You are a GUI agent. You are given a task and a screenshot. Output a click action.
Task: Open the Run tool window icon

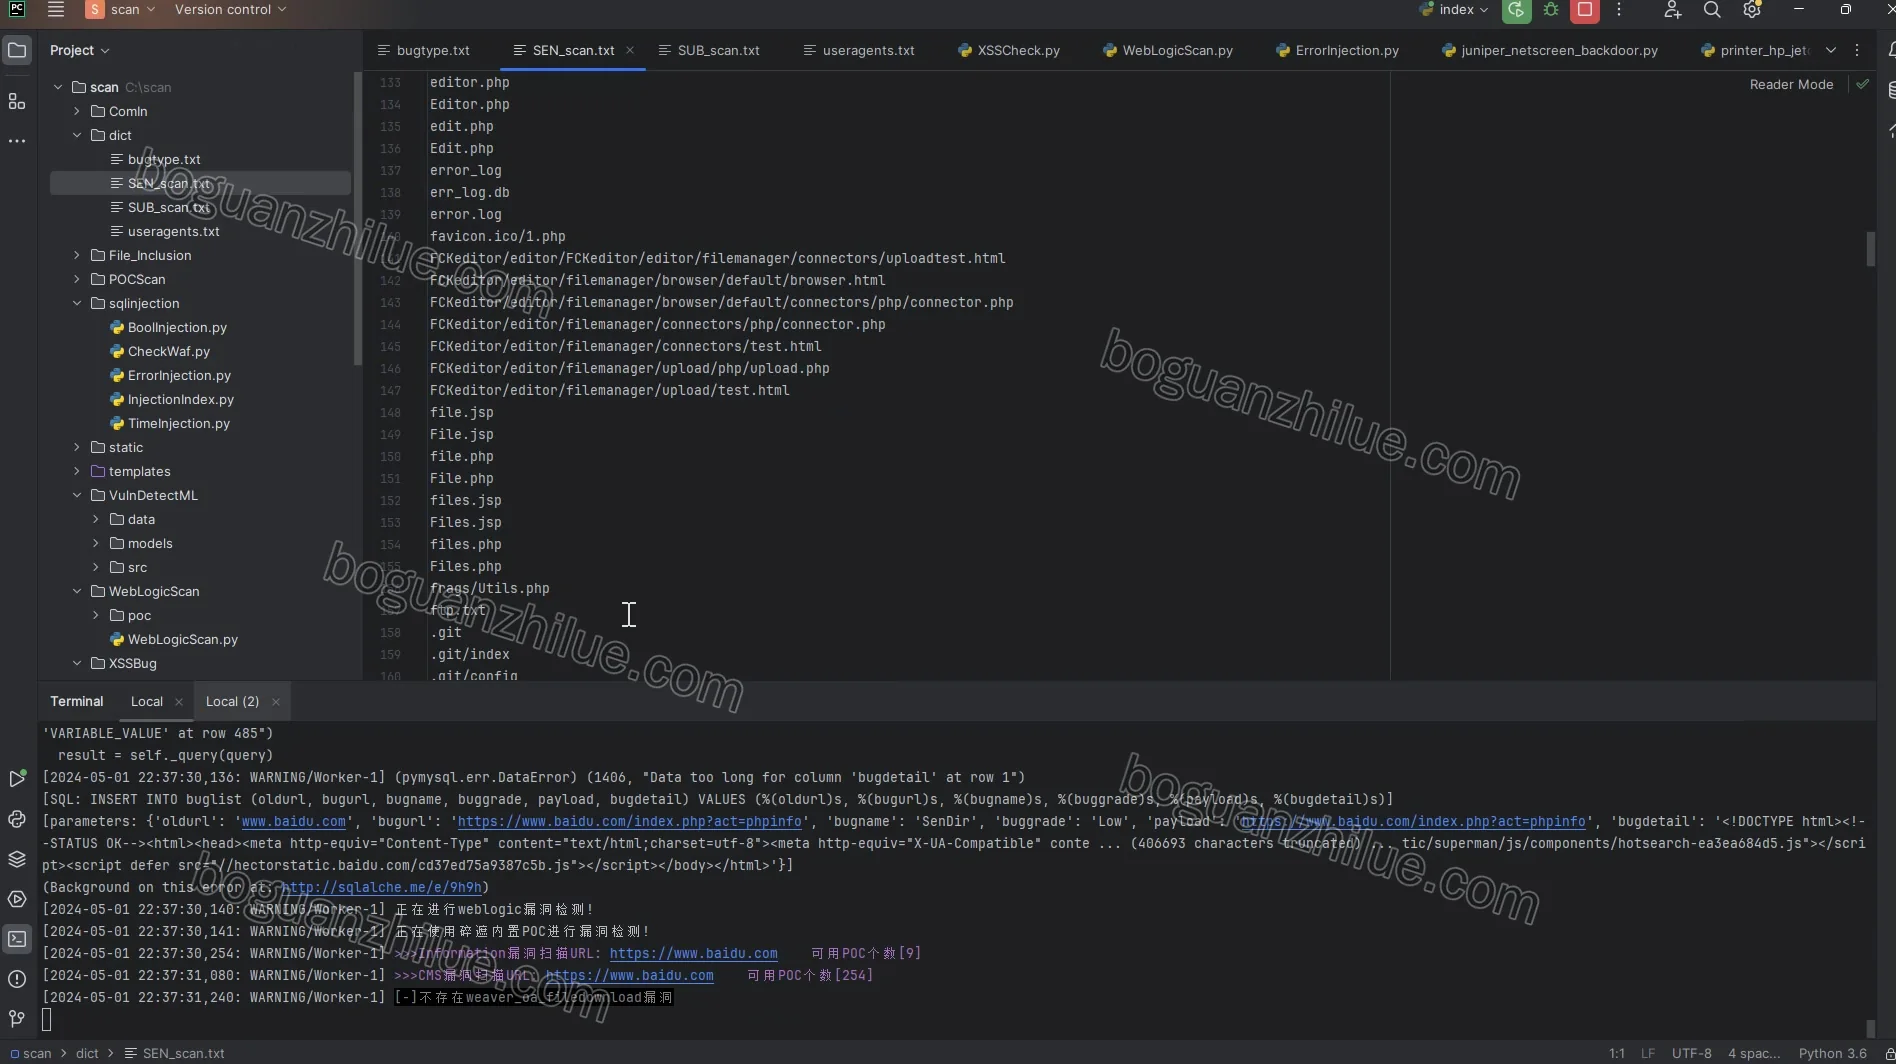click(17, 779)
